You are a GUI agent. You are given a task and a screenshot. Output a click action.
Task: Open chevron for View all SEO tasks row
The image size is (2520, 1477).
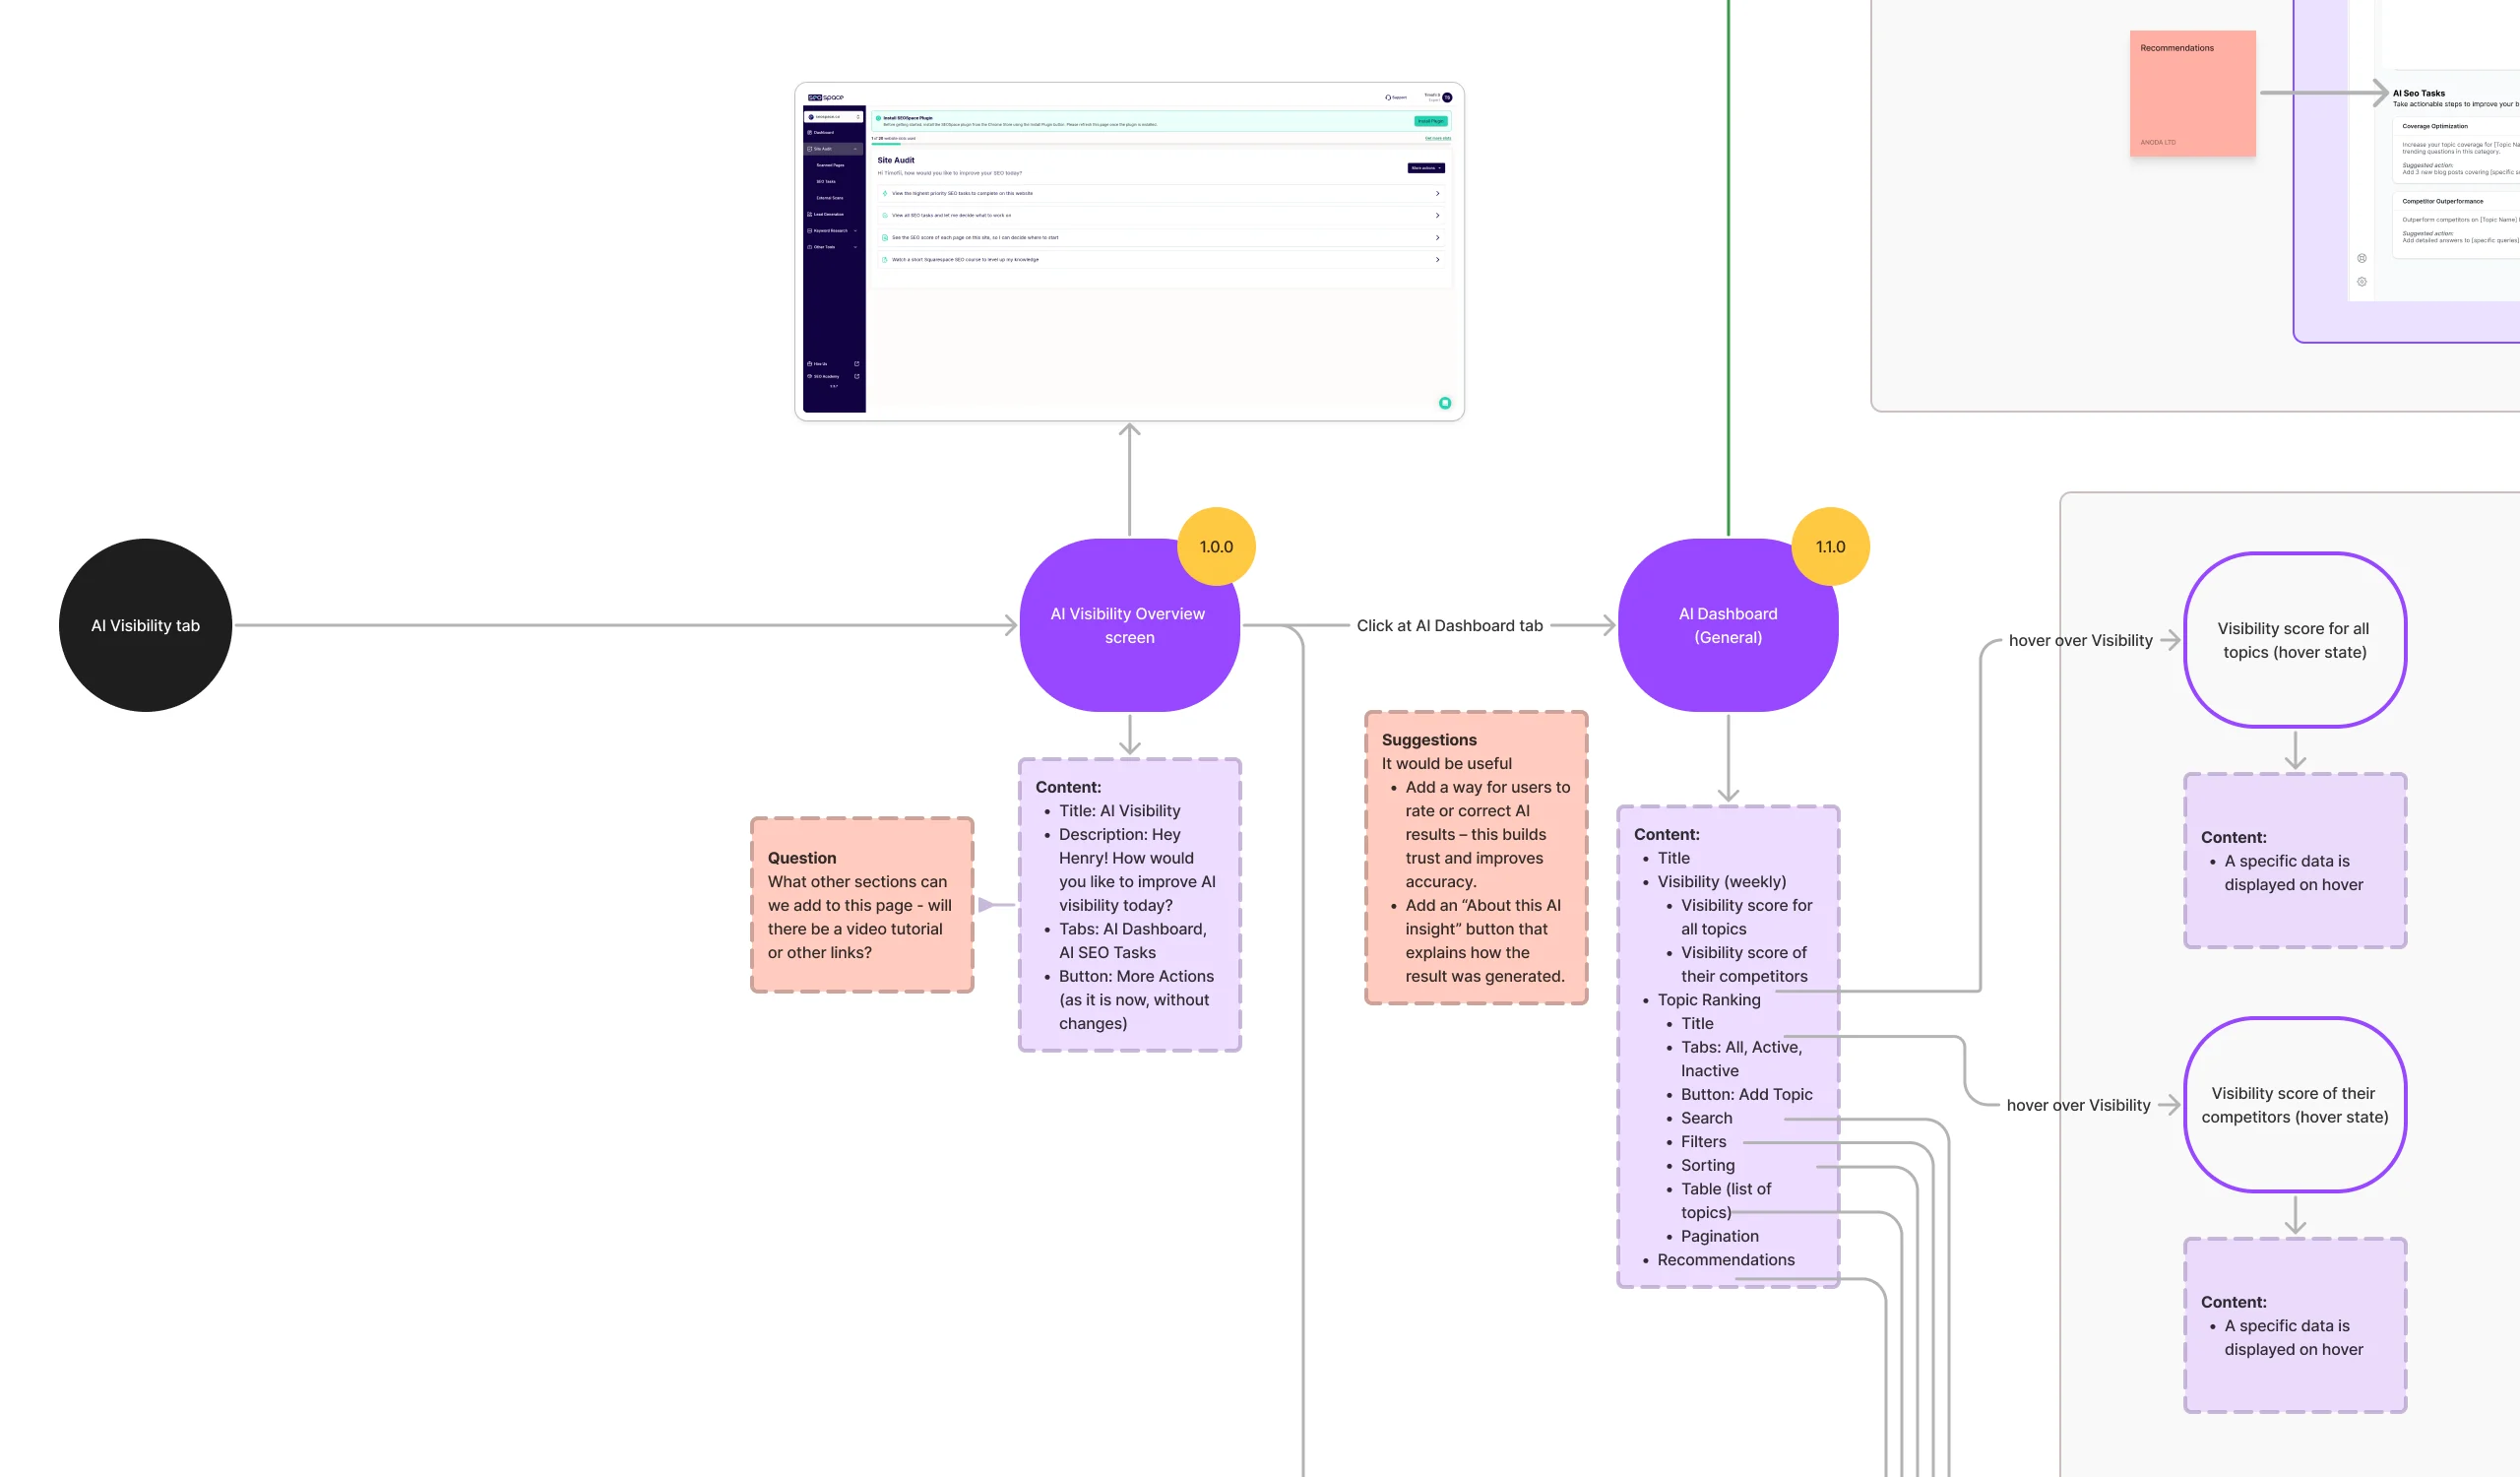coord(1437,216)
